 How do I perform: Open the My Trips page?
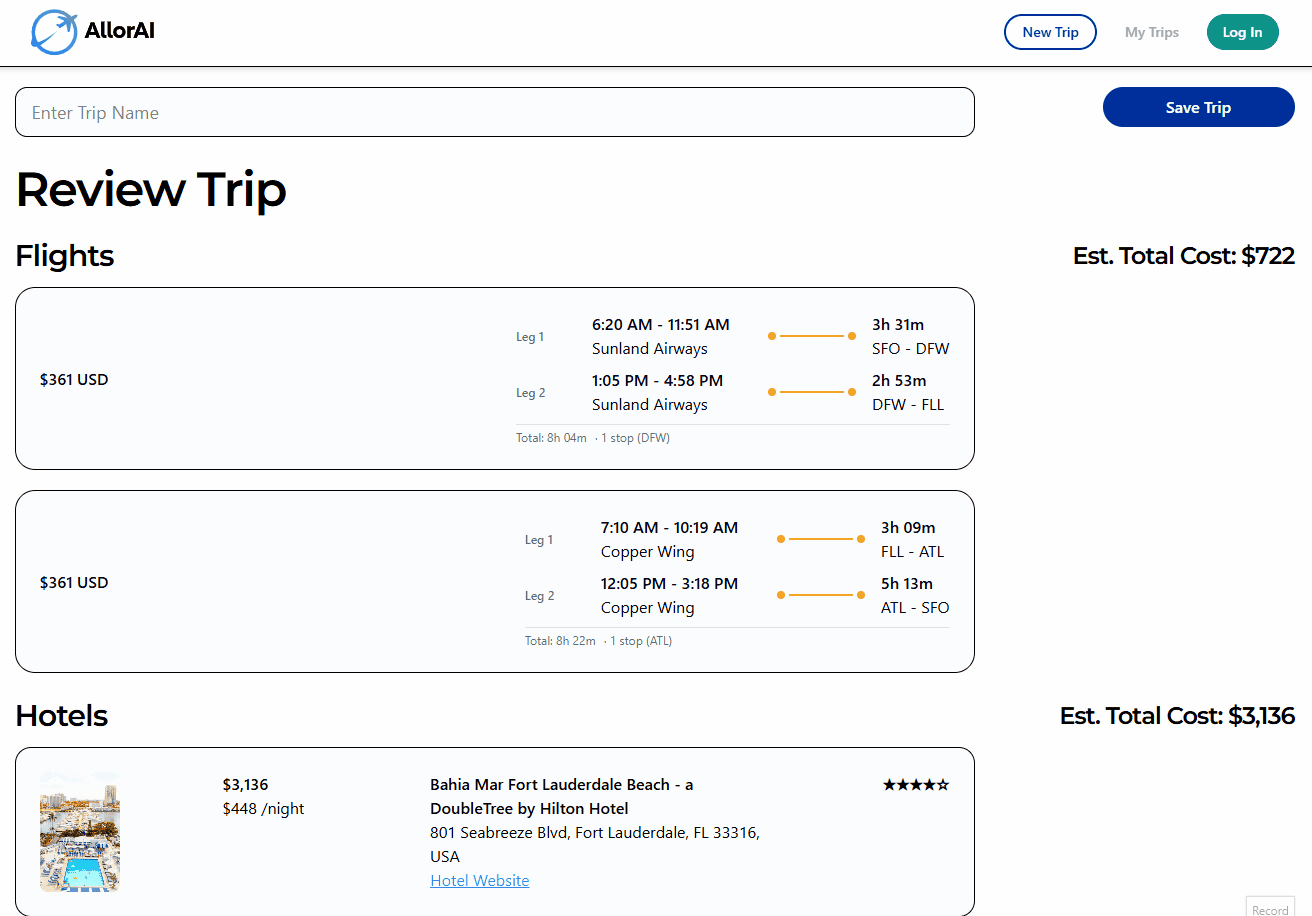1152,32
